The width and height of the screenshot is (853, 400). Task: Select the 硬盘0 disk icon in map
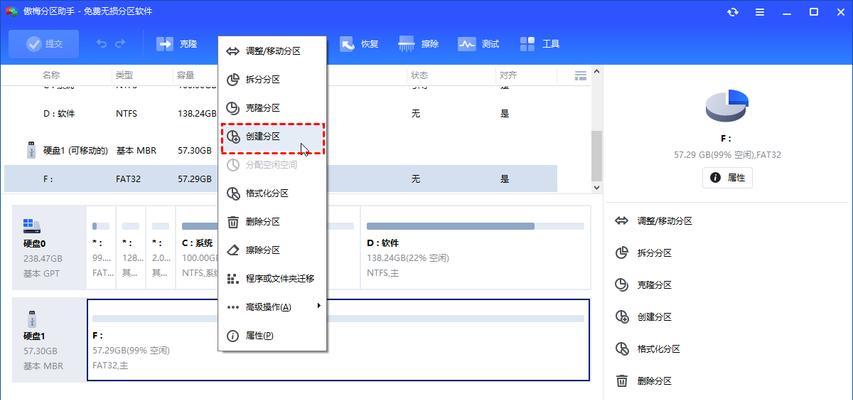click(x=32, y=226)
